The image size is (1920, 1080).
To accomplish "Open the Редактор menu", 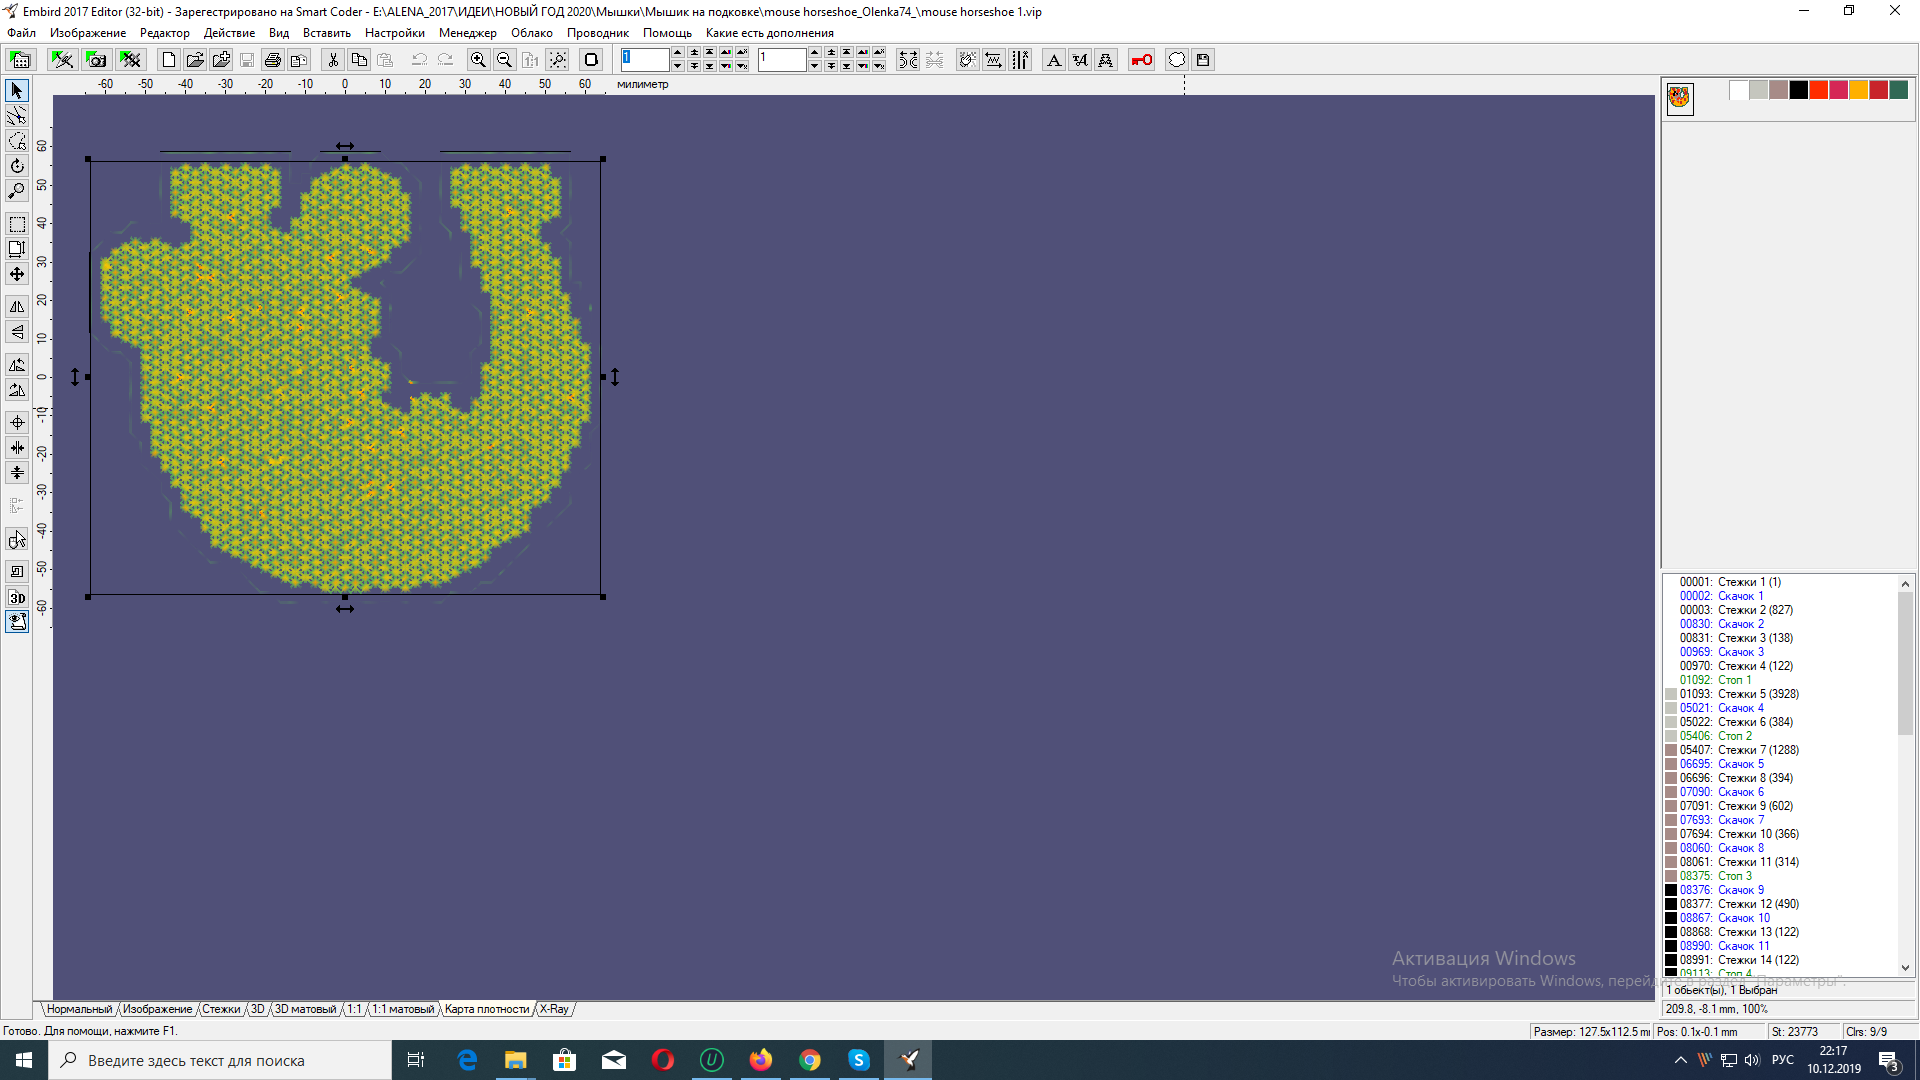I will coord(164,33).
